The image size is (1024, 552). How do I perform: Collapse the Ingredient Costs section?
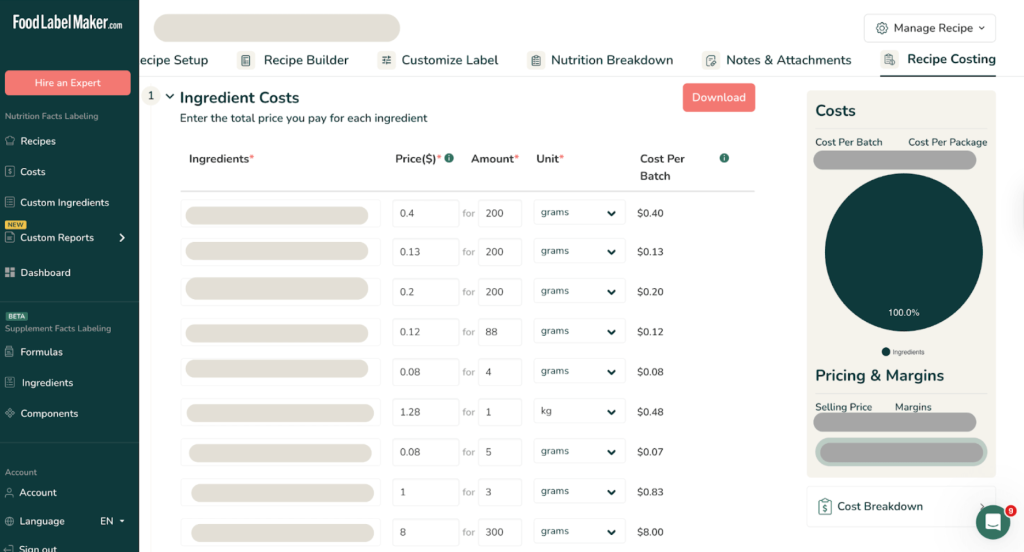pos(170,97)
